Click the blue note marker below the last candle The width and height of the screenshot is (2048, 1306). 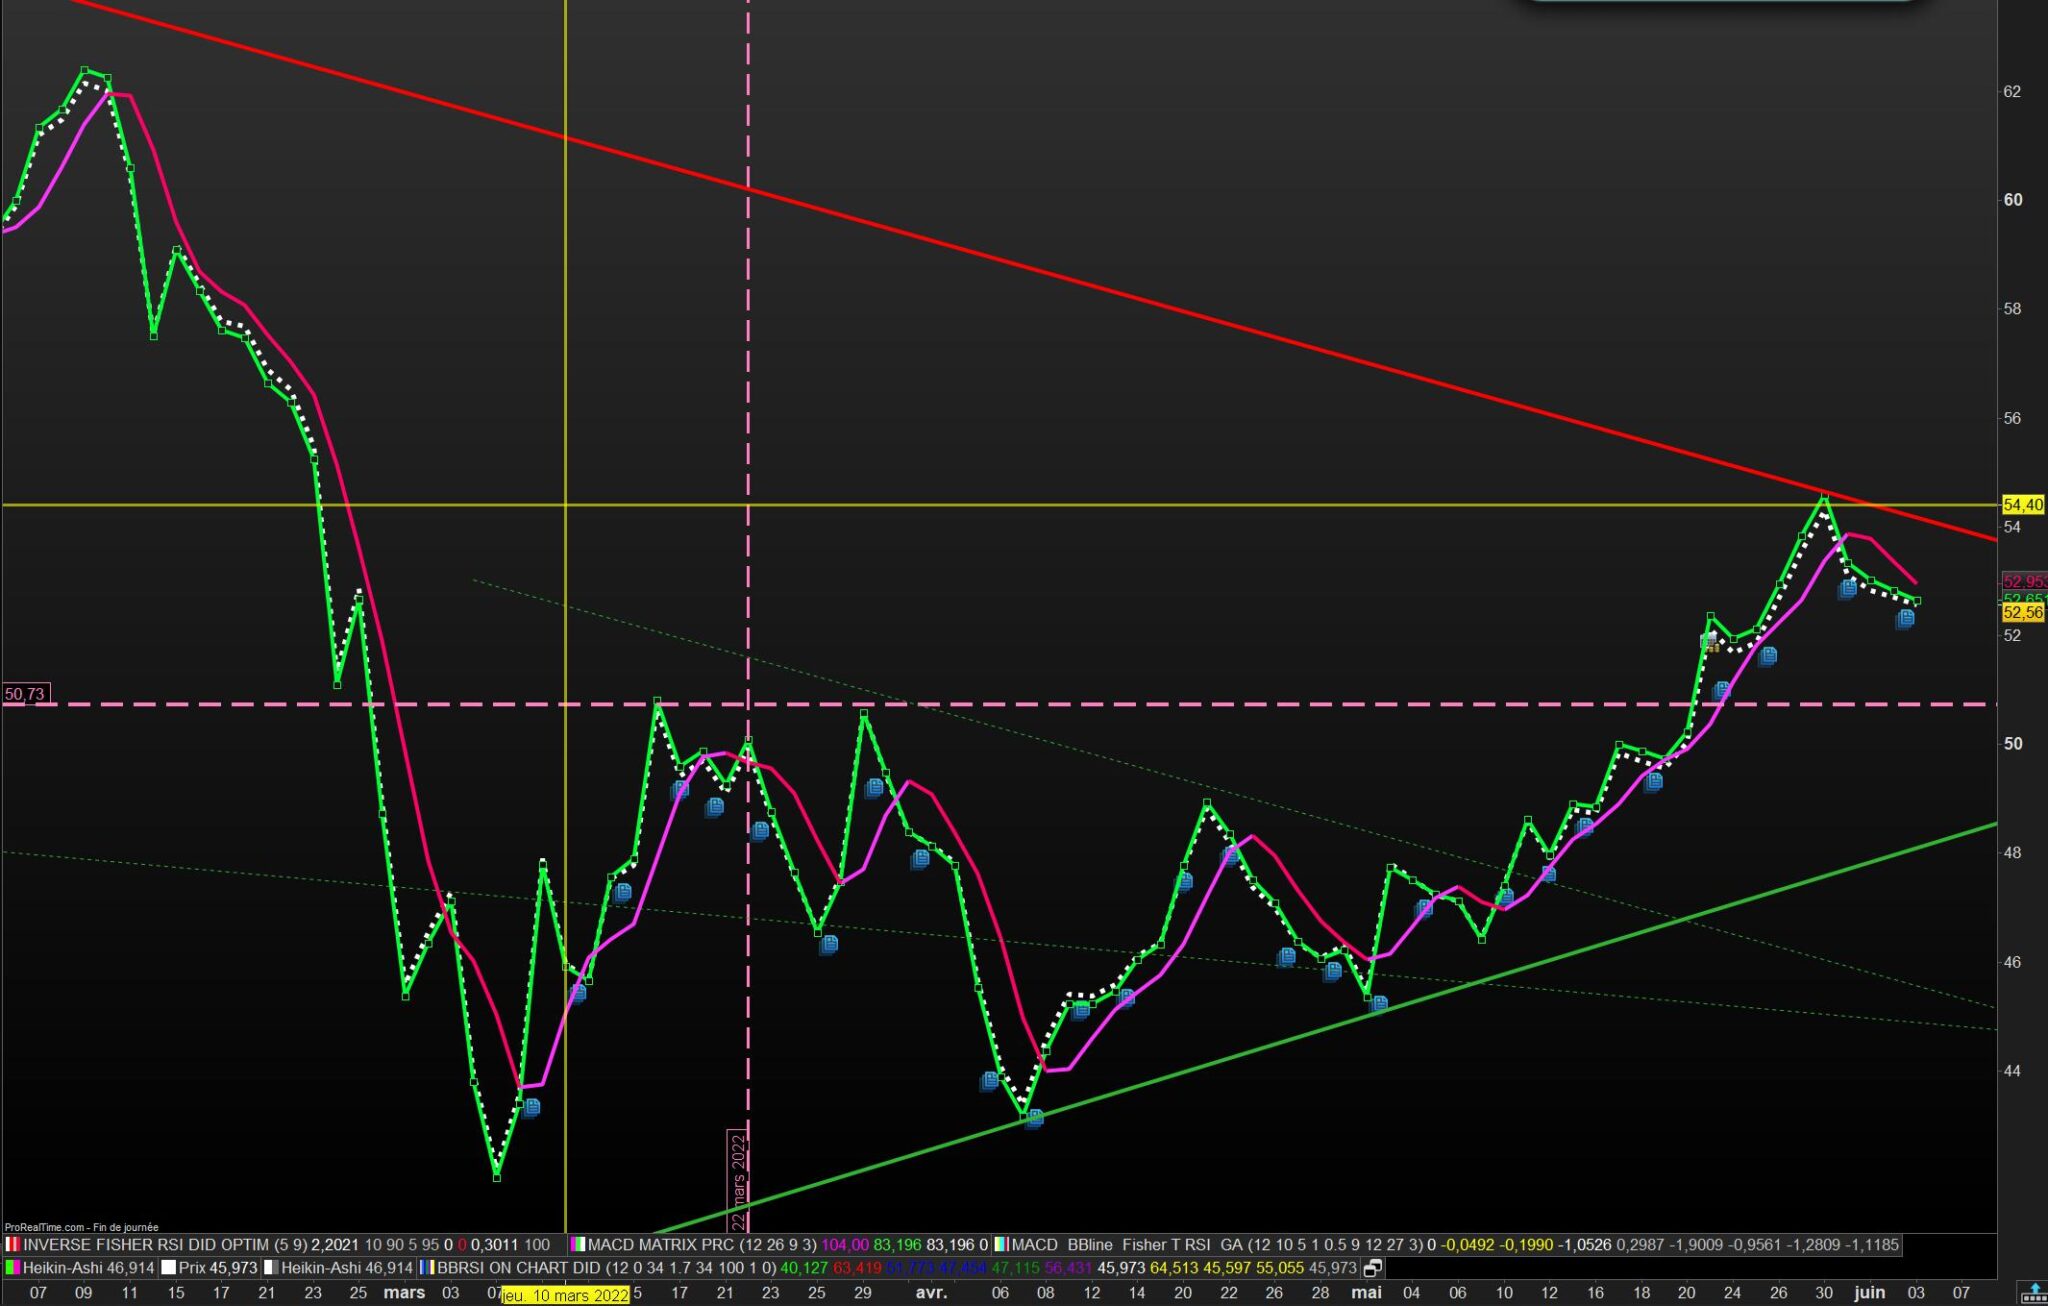click(x=1905, y=619)
